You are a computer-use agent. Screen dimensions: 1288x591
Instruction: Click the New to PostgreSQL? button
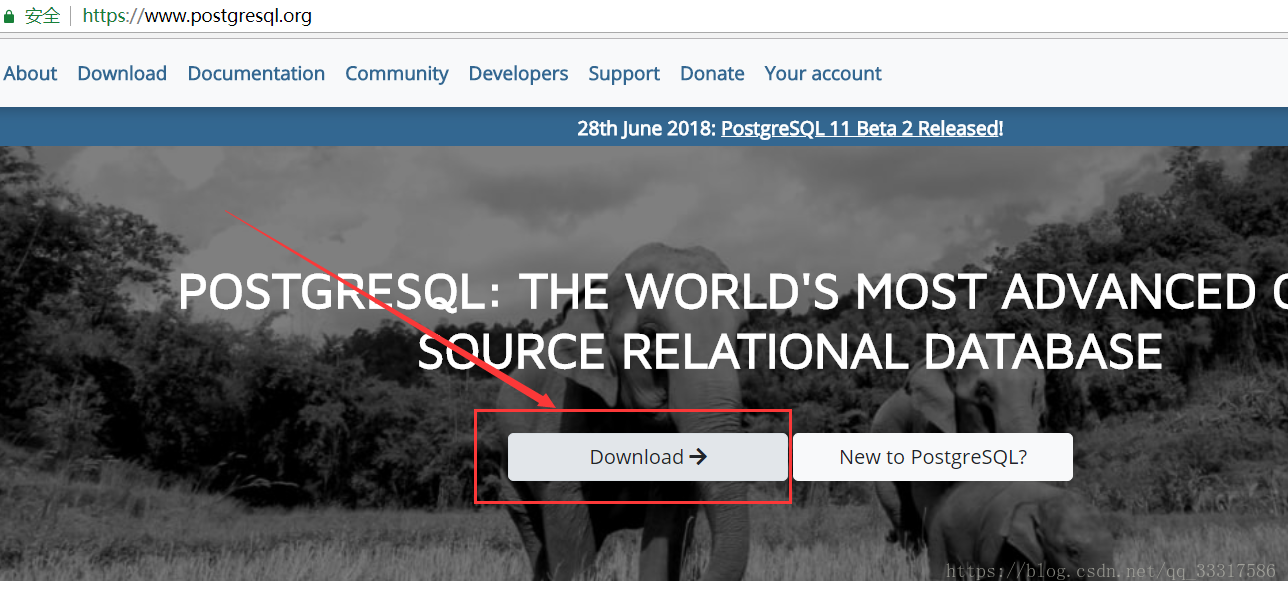[x=933, y=457]
